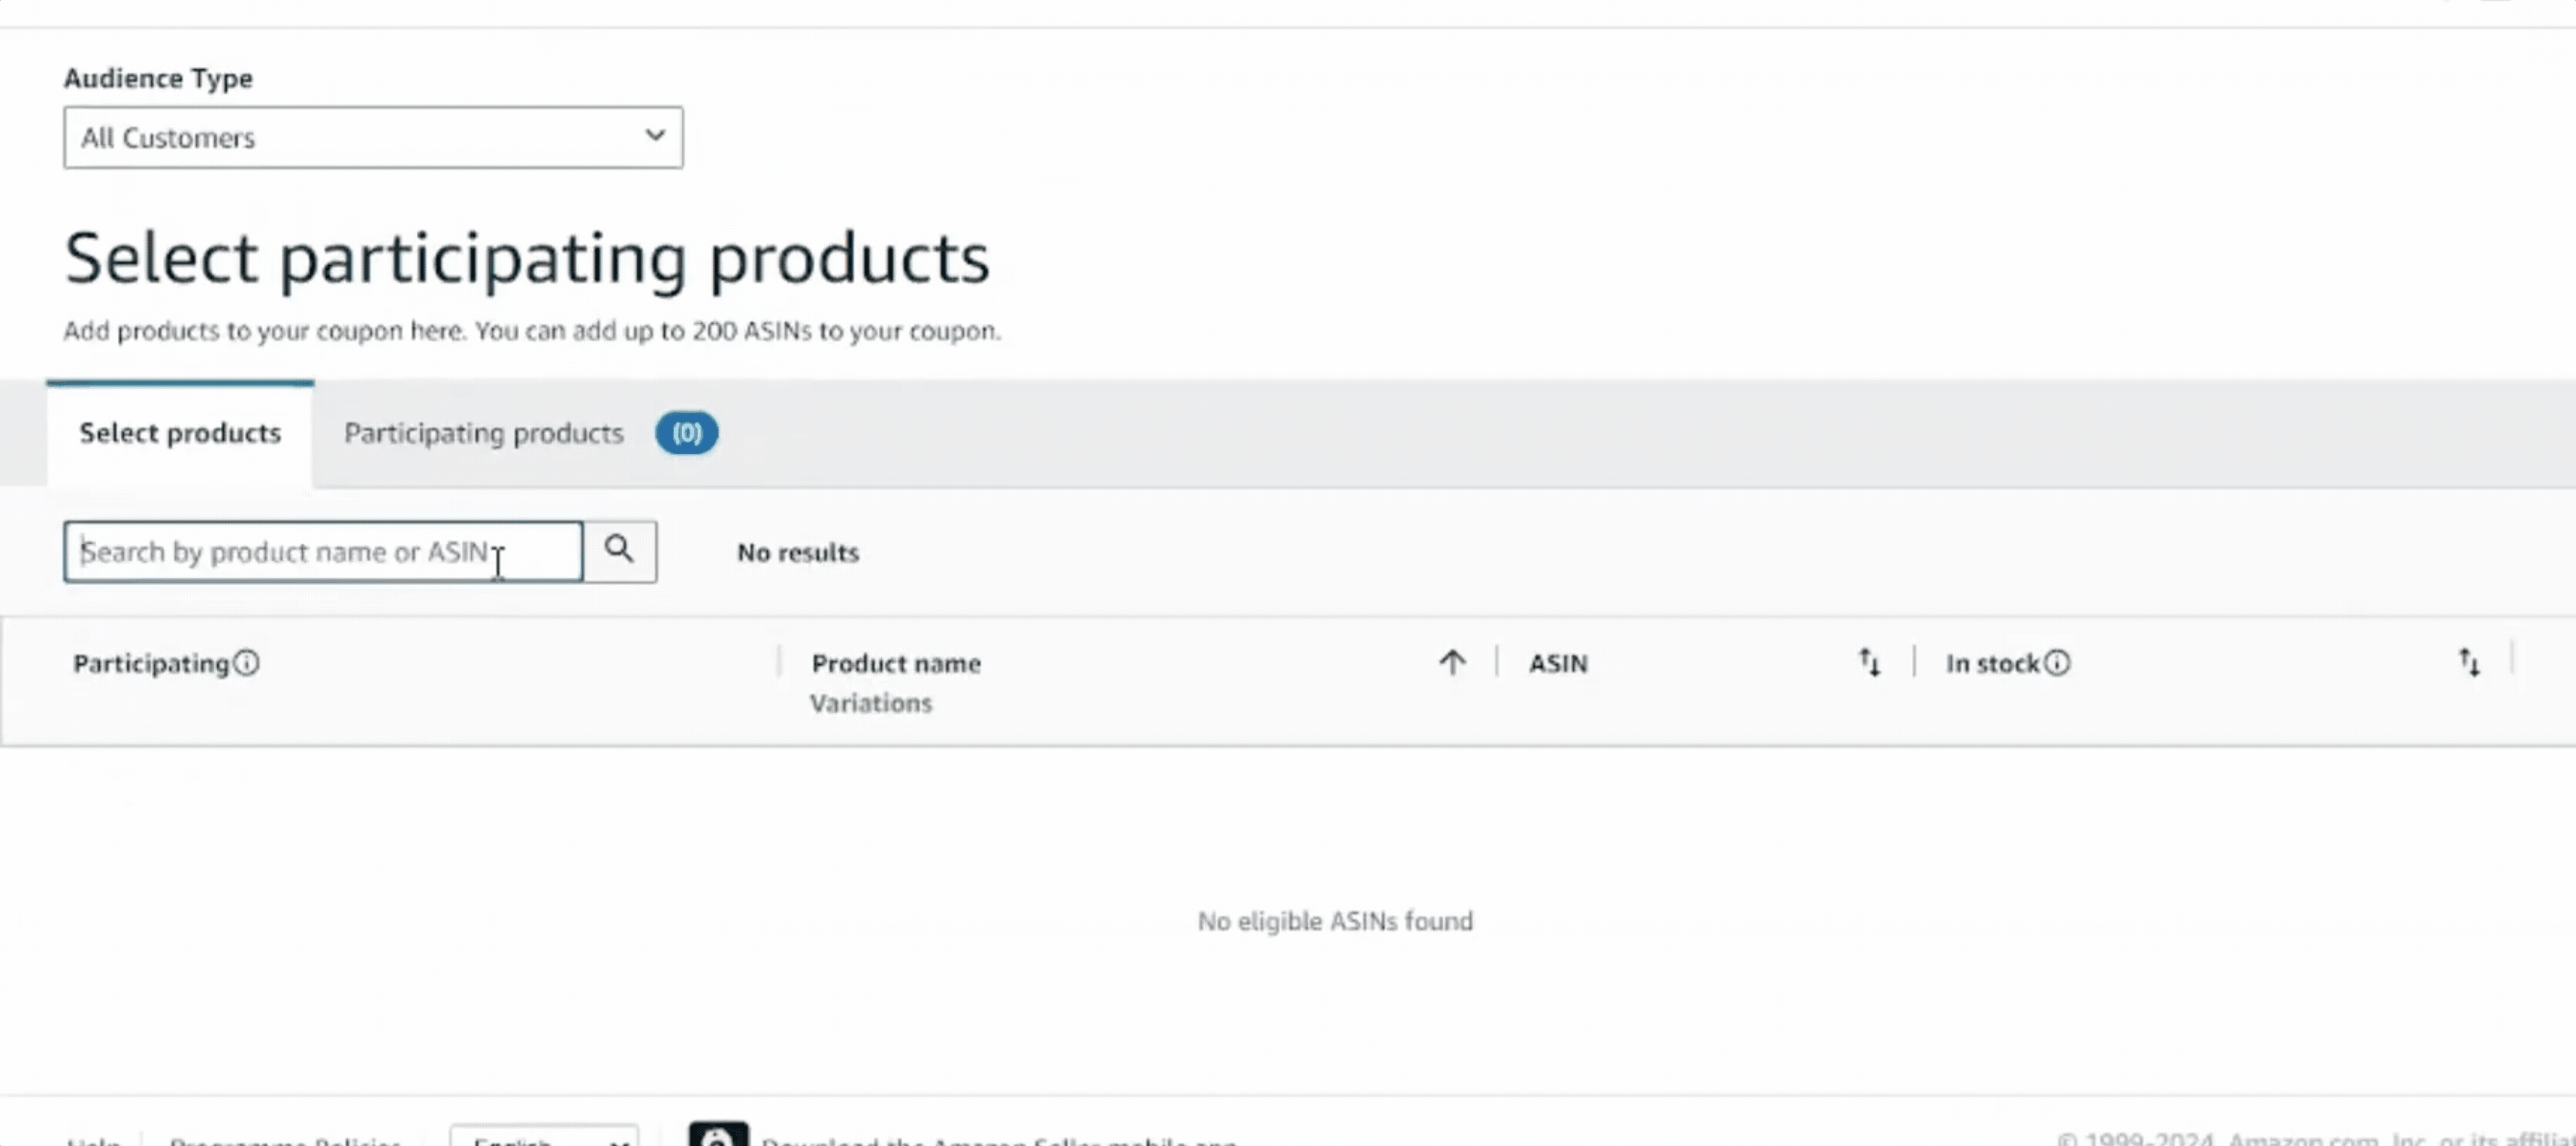Switch to the Participating products tab
Screen dimensions: 2576x1146
coord(484,433)
